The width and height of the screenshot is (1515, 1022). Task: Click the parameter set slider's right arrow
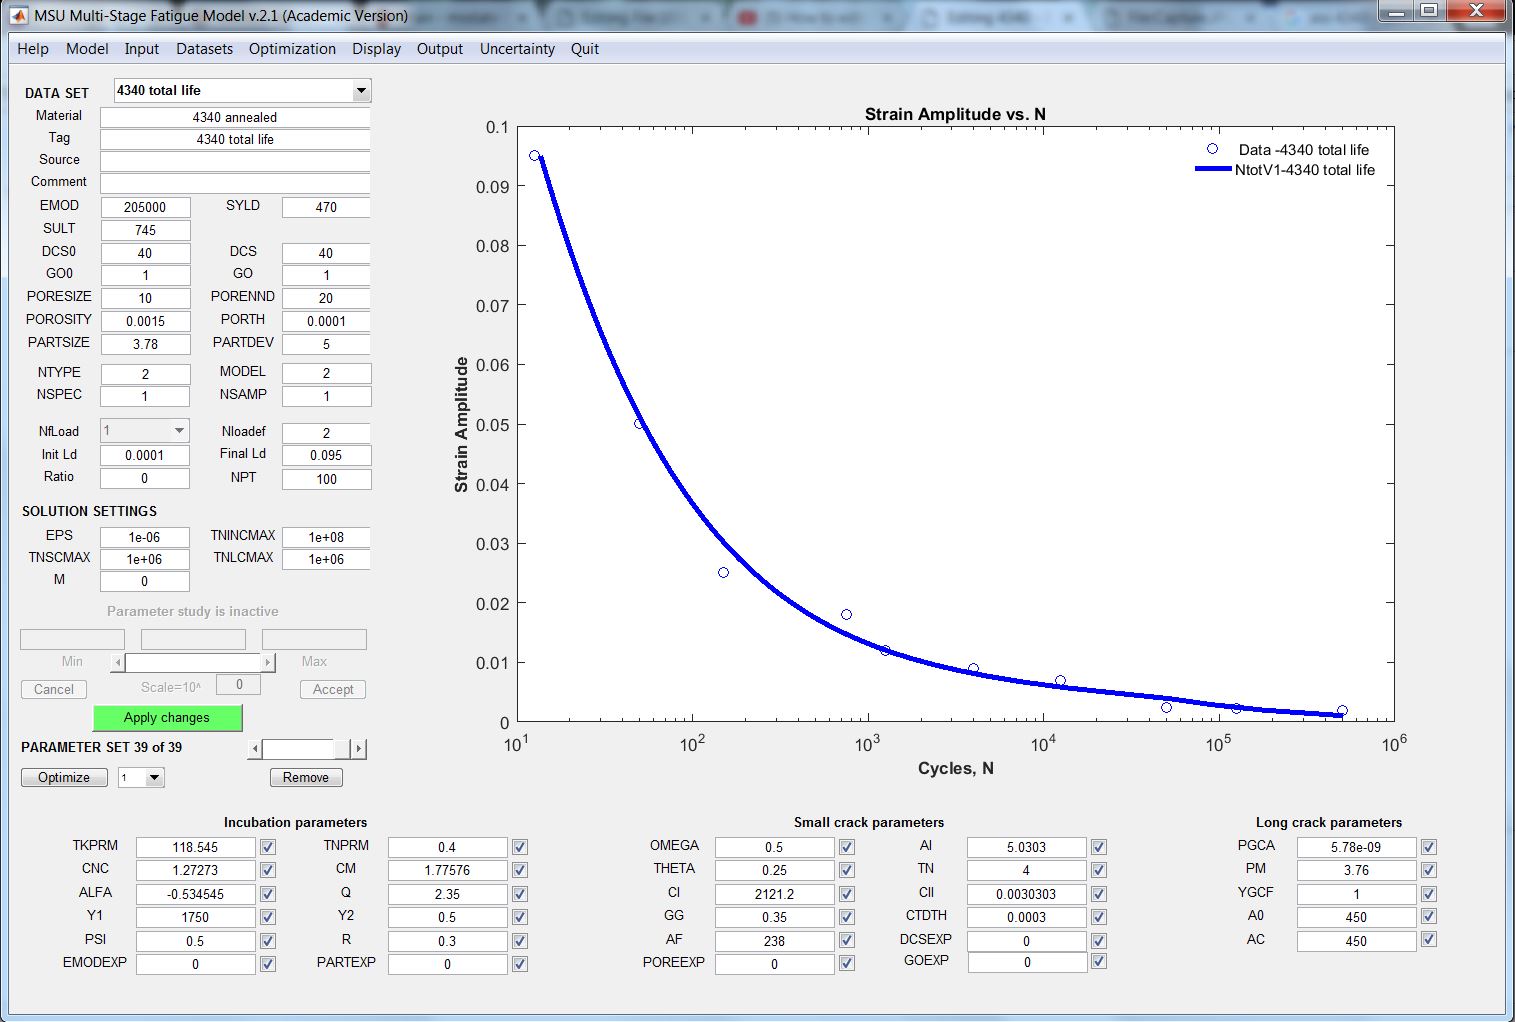pyautogui.click(x=359, y=749)
